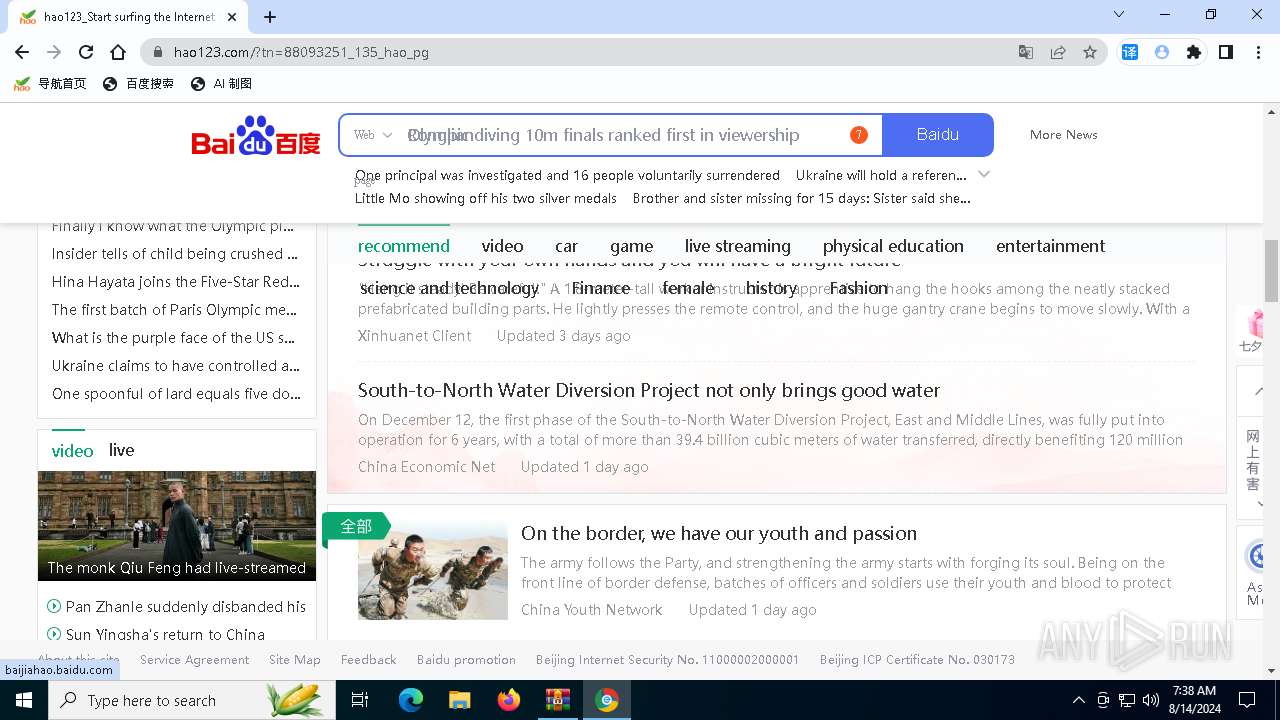The image size is (1280, 720).
Task: Expand the hot news headlines chevron
Action: click(x=984, y=174)
